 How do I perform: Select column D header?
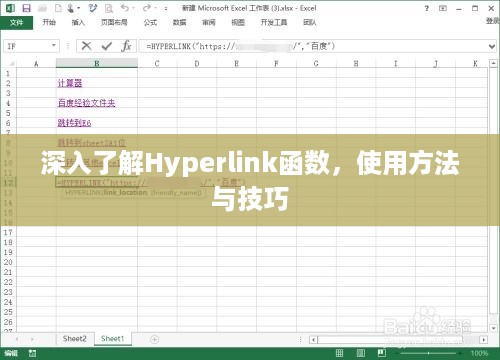point(197,63)
